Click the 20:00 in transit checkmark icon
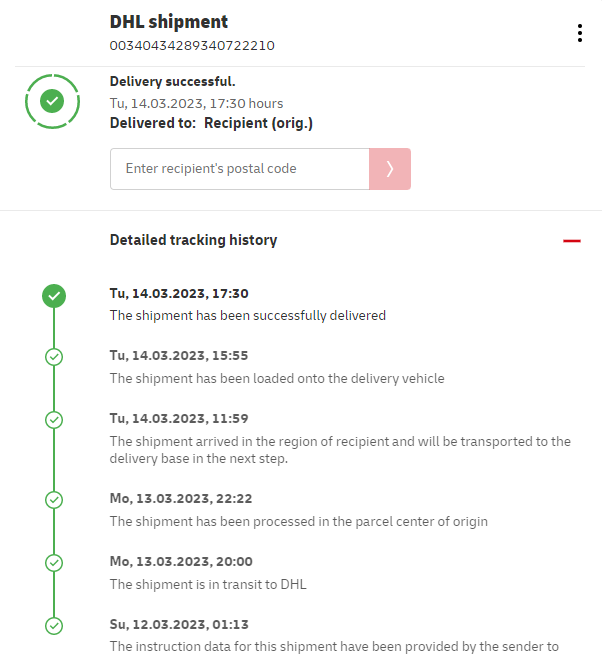 tap(54, 563)
